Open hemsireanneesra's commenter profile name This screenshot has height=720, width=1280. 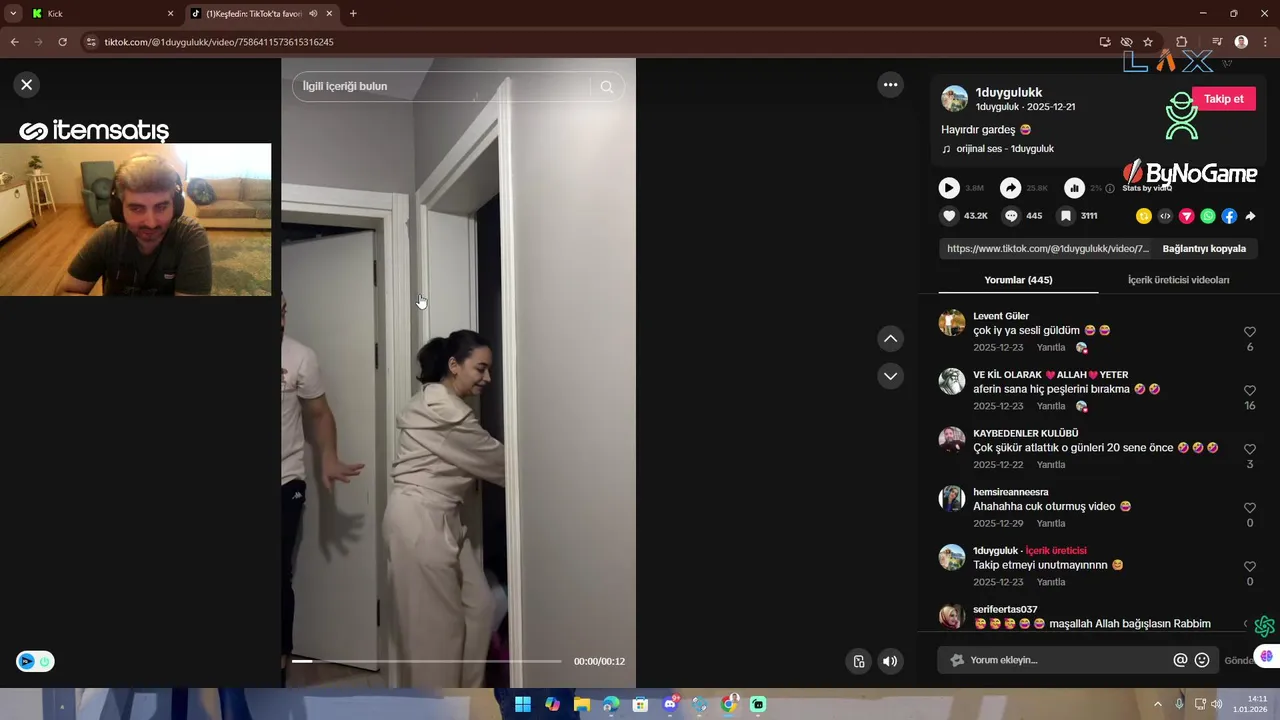click(x=1011, y=492)
